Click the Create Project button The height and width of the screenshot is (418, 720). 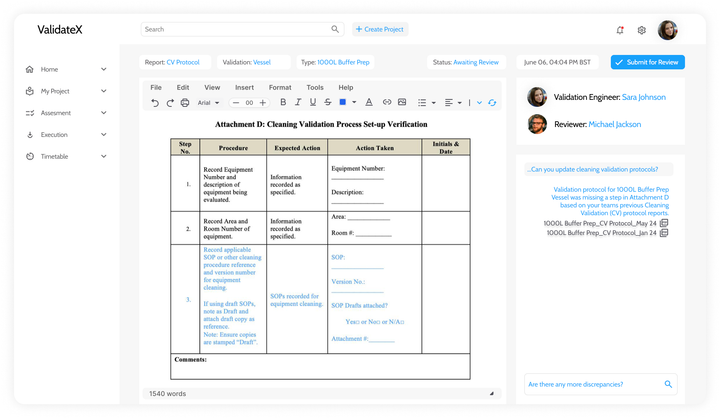pyautogui.click(x=380, y=29)
